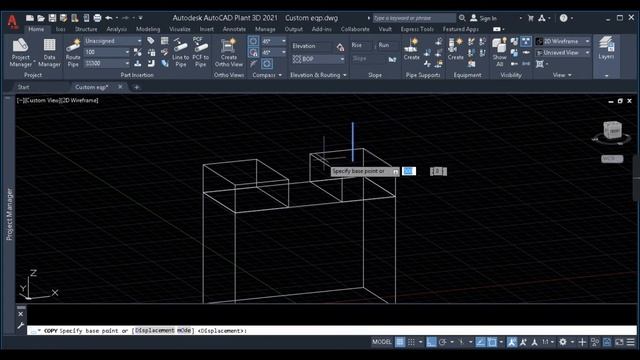
Task: Click the Save icon in quick access toolbar
Action: (x=52, y=18)
